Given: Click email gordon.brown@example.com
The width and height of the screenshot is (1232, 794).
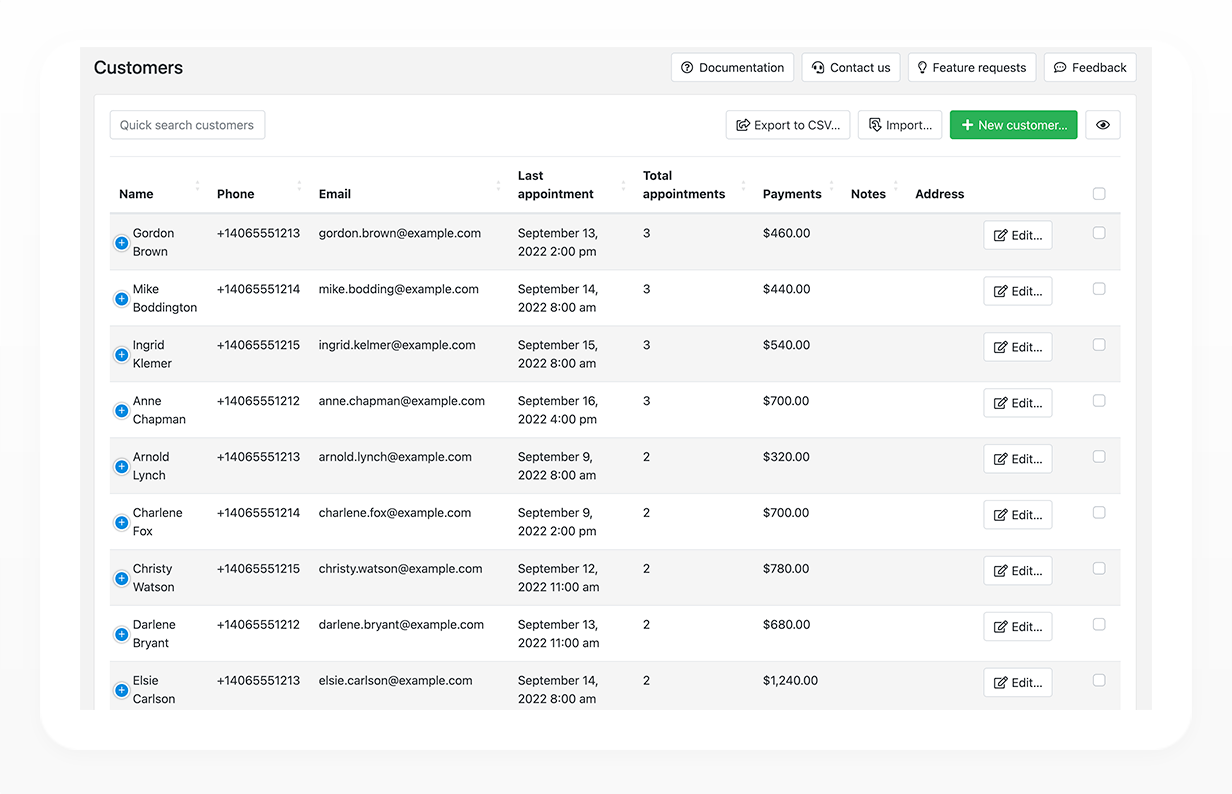Looking at the screenshot, I should (x=400, y=233).
